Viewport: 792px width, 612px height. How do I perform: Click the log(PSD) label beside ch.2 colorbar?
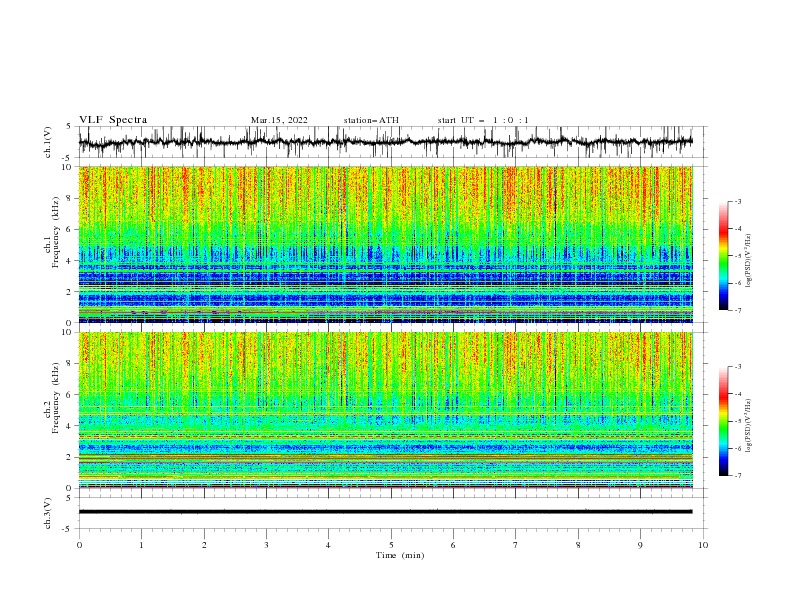click(749, 425)
